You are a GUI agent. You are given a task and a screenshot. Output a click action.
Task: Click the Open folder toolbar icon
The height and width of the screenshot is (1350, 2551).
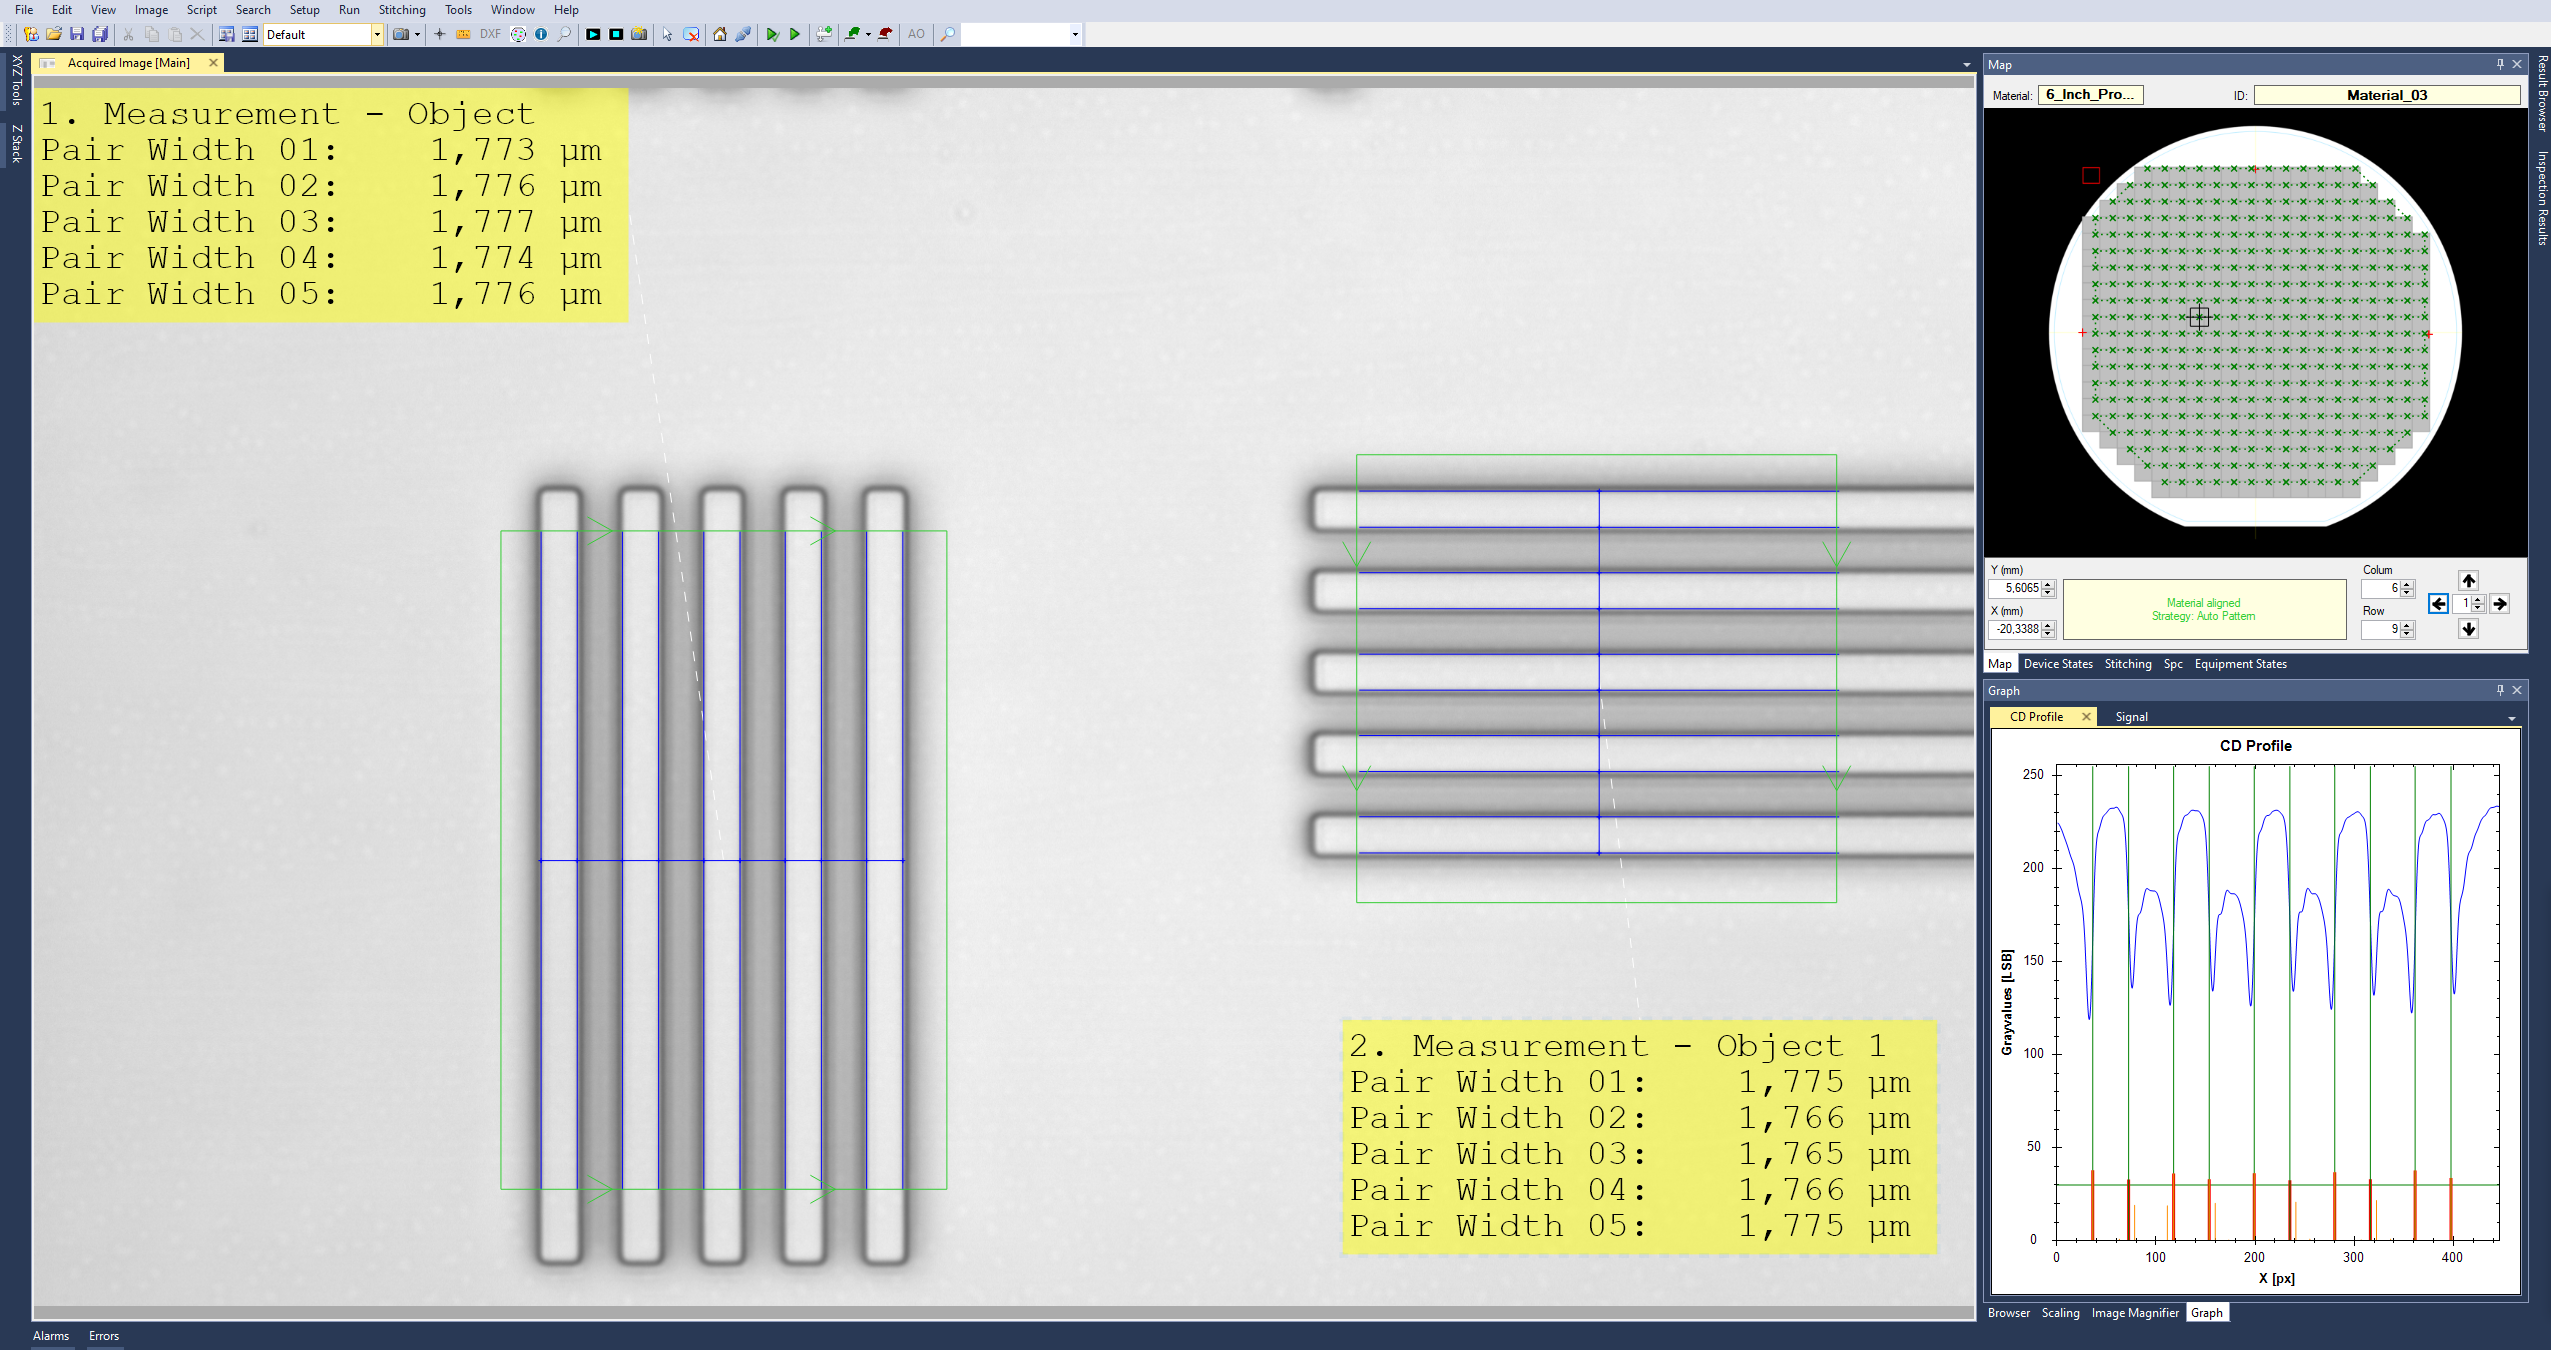coord(54,34)
